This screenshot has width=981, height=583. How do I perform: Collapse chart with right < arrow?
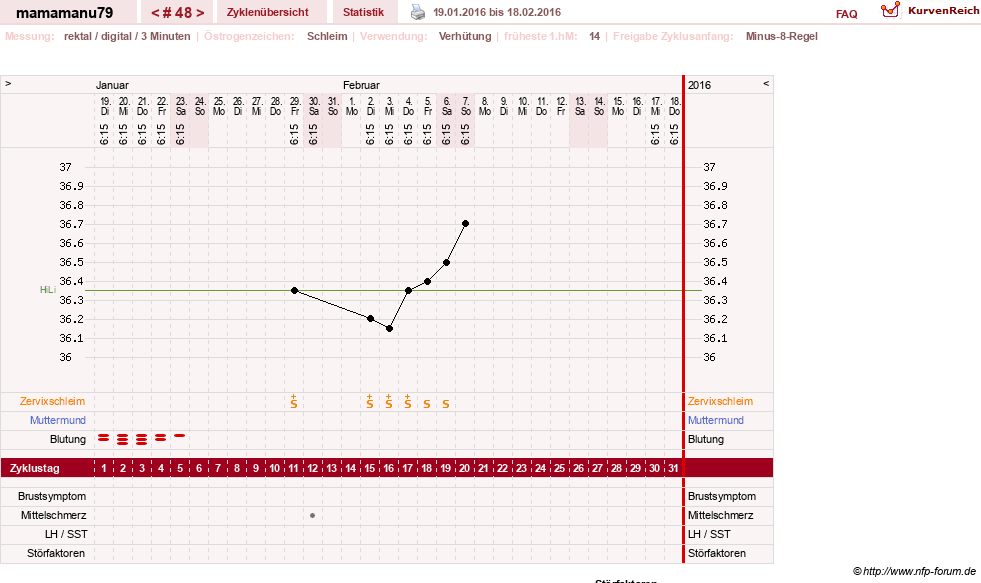pyautogui.click(x=766, y=83)
